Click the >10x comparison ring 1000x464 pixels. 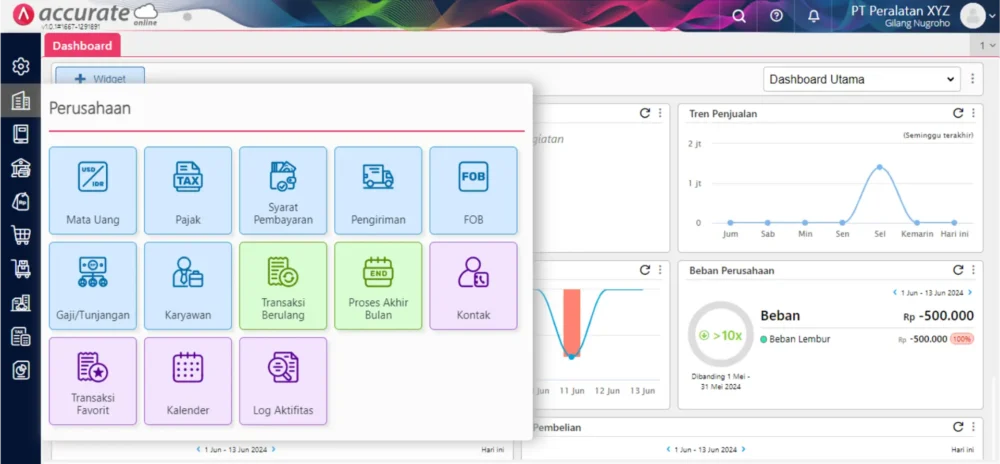point(721,335)
